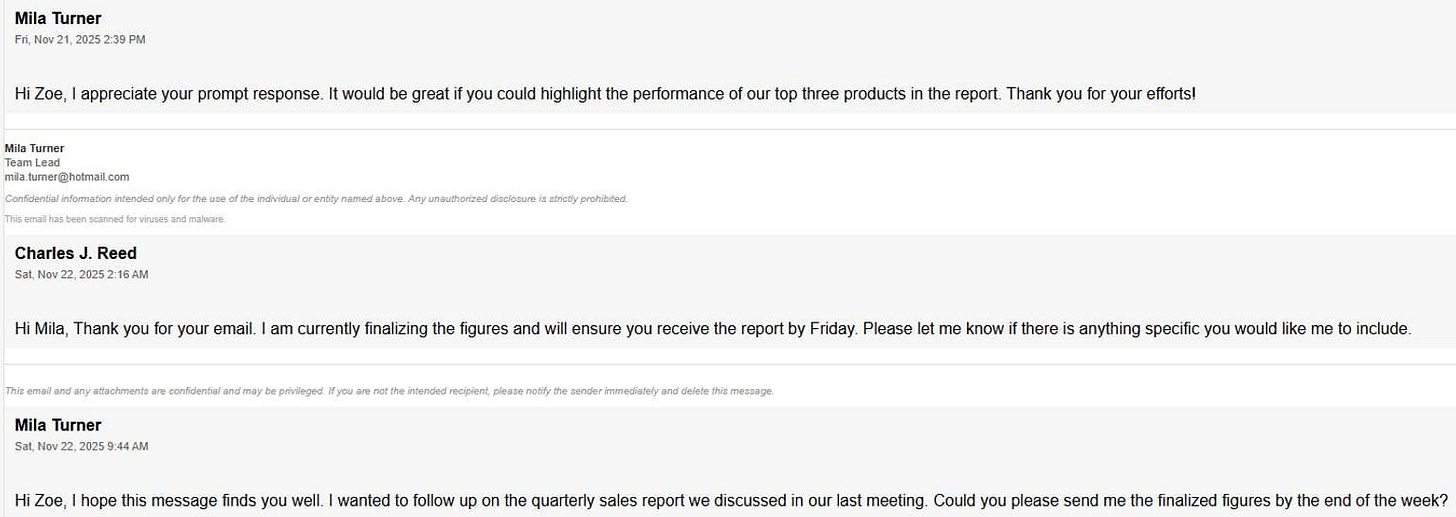This screenshot has width=1456, height=517.
Task: Click the 'Confidential information intended only' disclaimer
Action: pyautogui.click(x=316, y=199)
